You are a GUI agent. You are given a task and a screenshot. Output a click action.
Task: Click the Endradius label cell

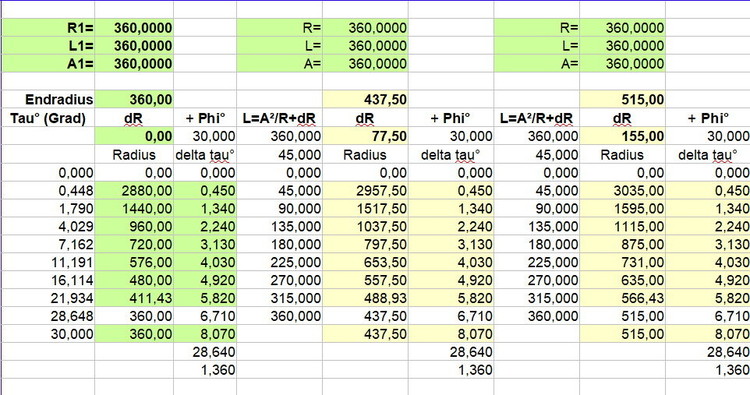[x=48, y=99]
